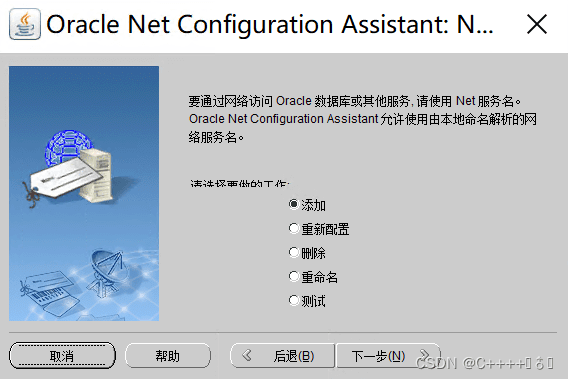
Task: Click the Net 服务名 description paragraph
Action: point(362,119)
